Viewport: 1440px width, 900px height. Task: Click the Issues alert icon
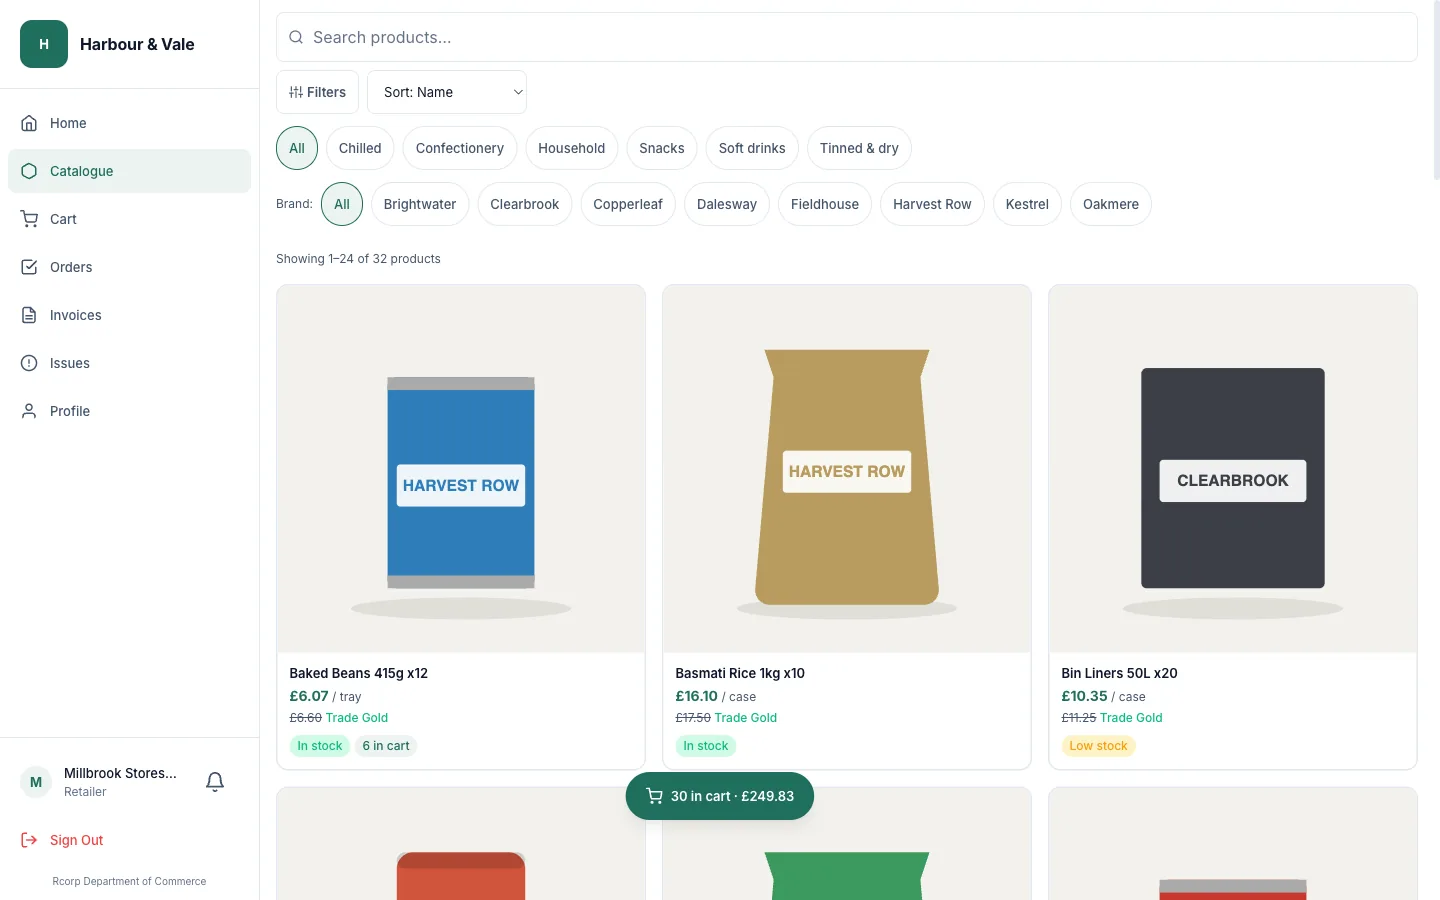click(29, 363)
